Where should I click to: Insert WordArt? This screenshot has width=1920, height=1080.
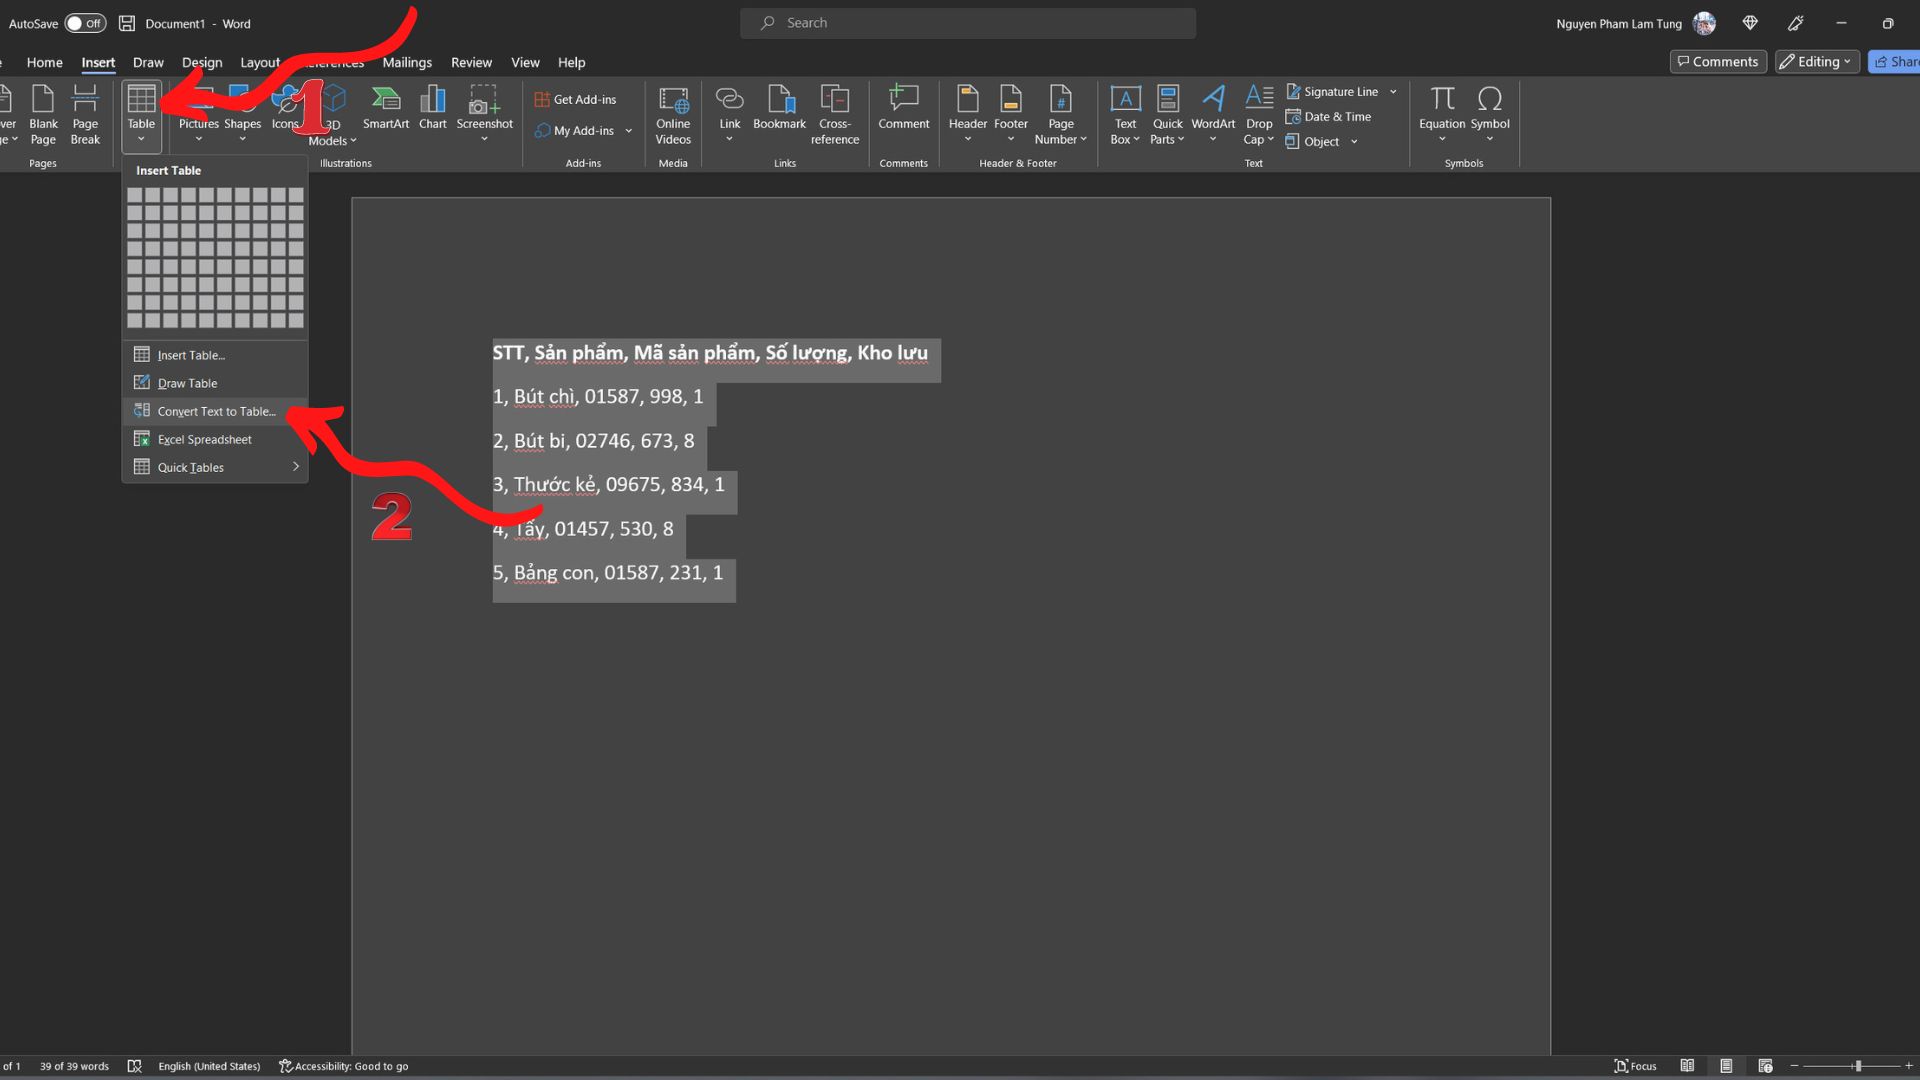[1213, 115]
